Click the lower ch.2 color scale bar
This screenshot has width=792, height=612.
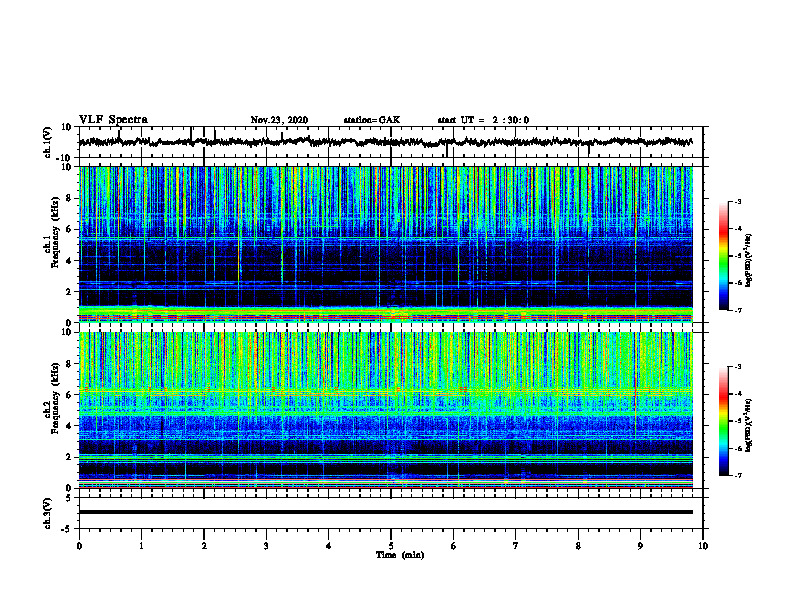724,421
